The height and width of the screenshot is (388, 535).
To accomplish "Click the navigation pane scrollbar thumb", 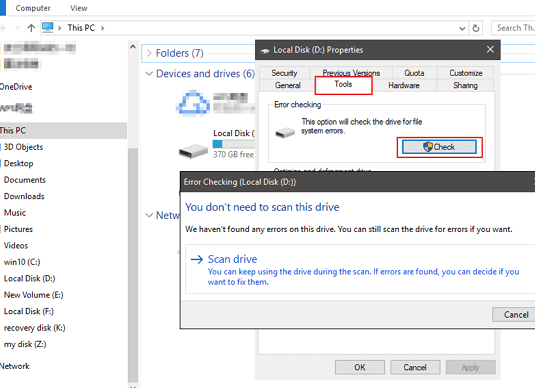I will coord(133,265).
